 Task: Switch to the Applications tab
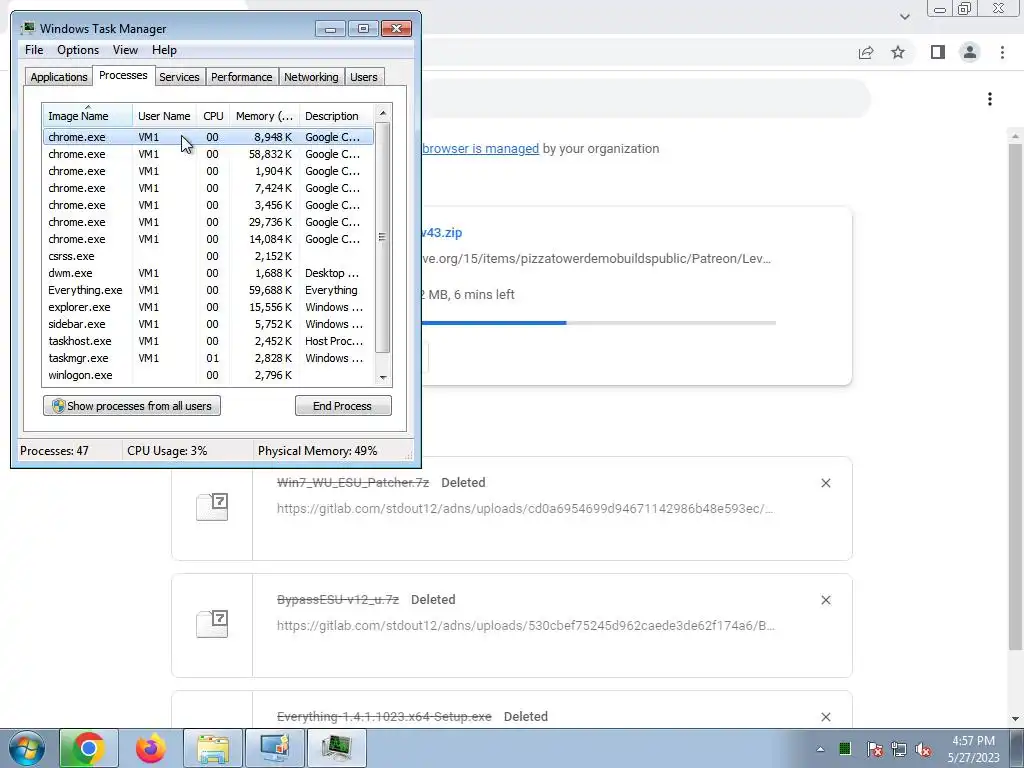pos(59,77)
